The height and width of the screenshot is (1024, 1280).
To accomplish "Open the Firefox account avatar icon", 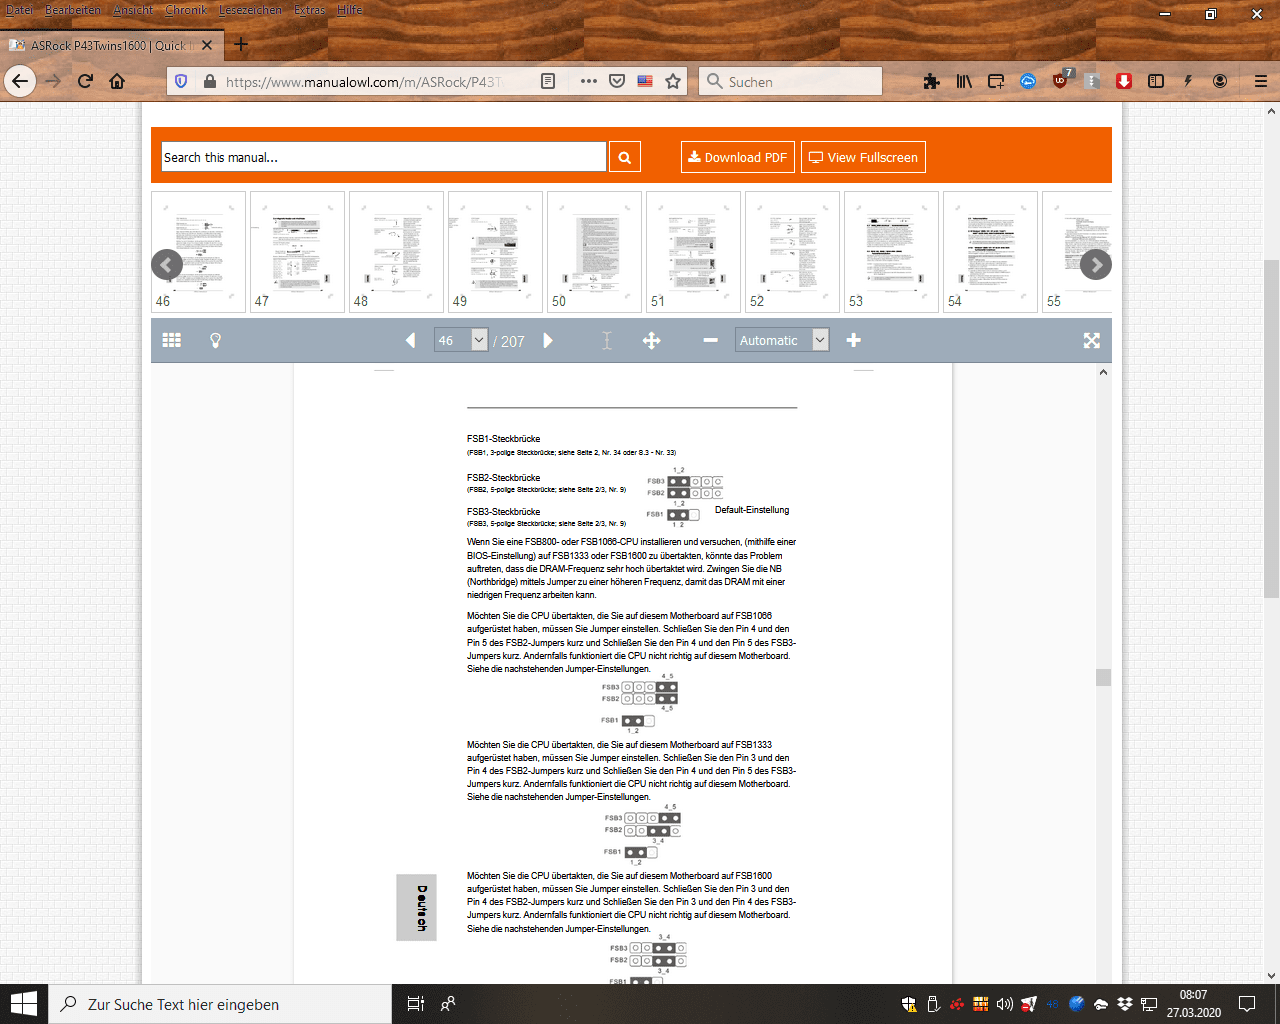I will (1220, 81).
